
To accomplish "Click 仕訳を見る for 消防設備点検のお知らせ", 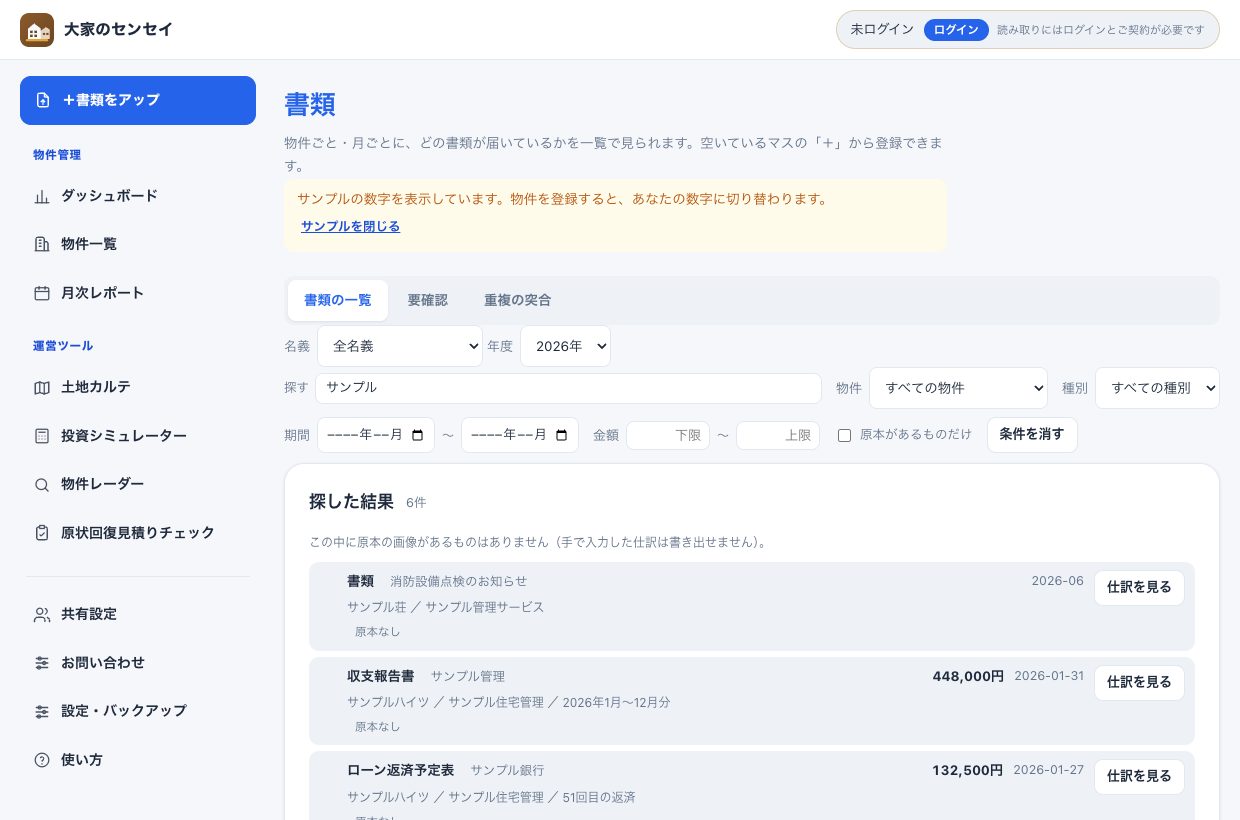I will [1139, 588].
